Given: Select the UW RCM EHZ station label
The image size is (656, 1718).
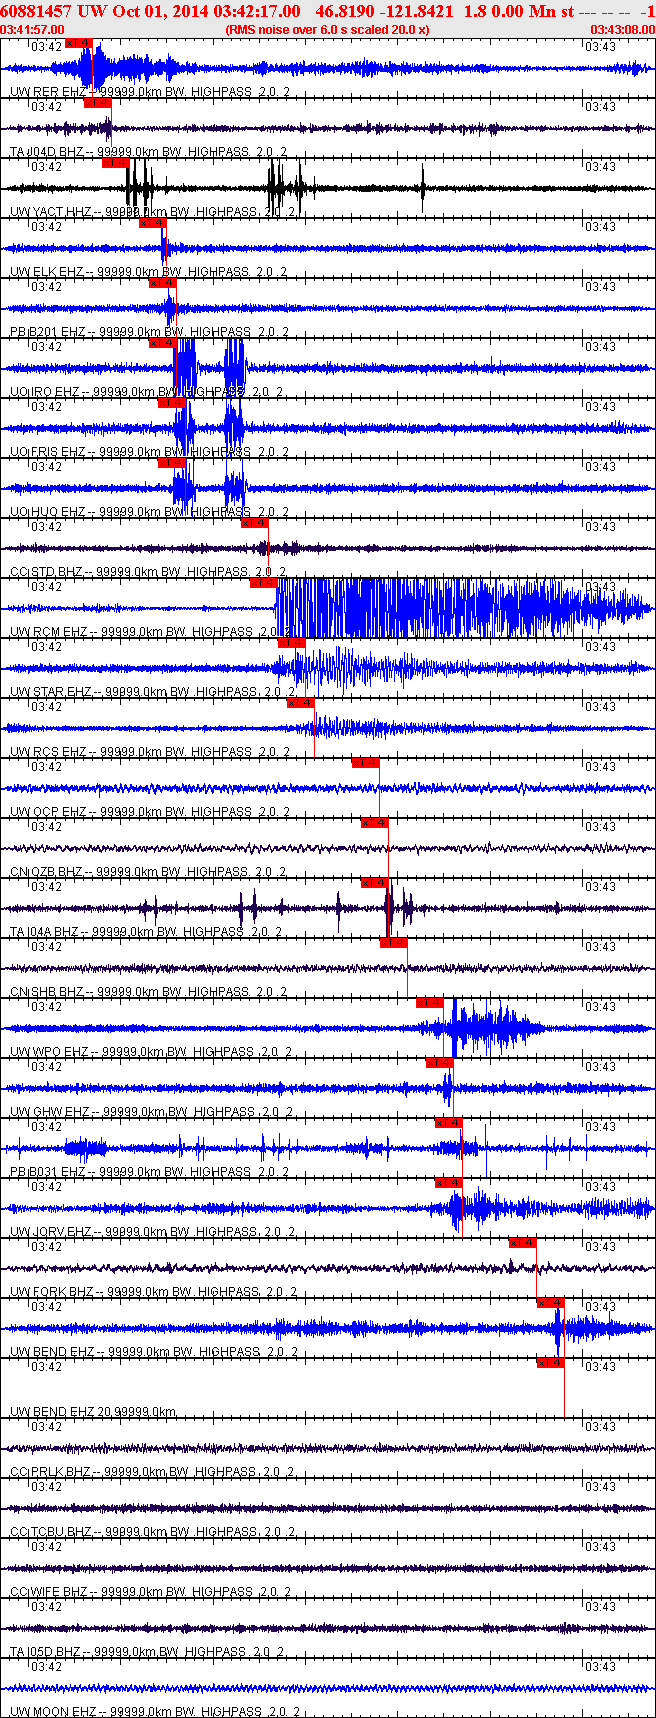Looking at the screenshot, I should 150,631.
